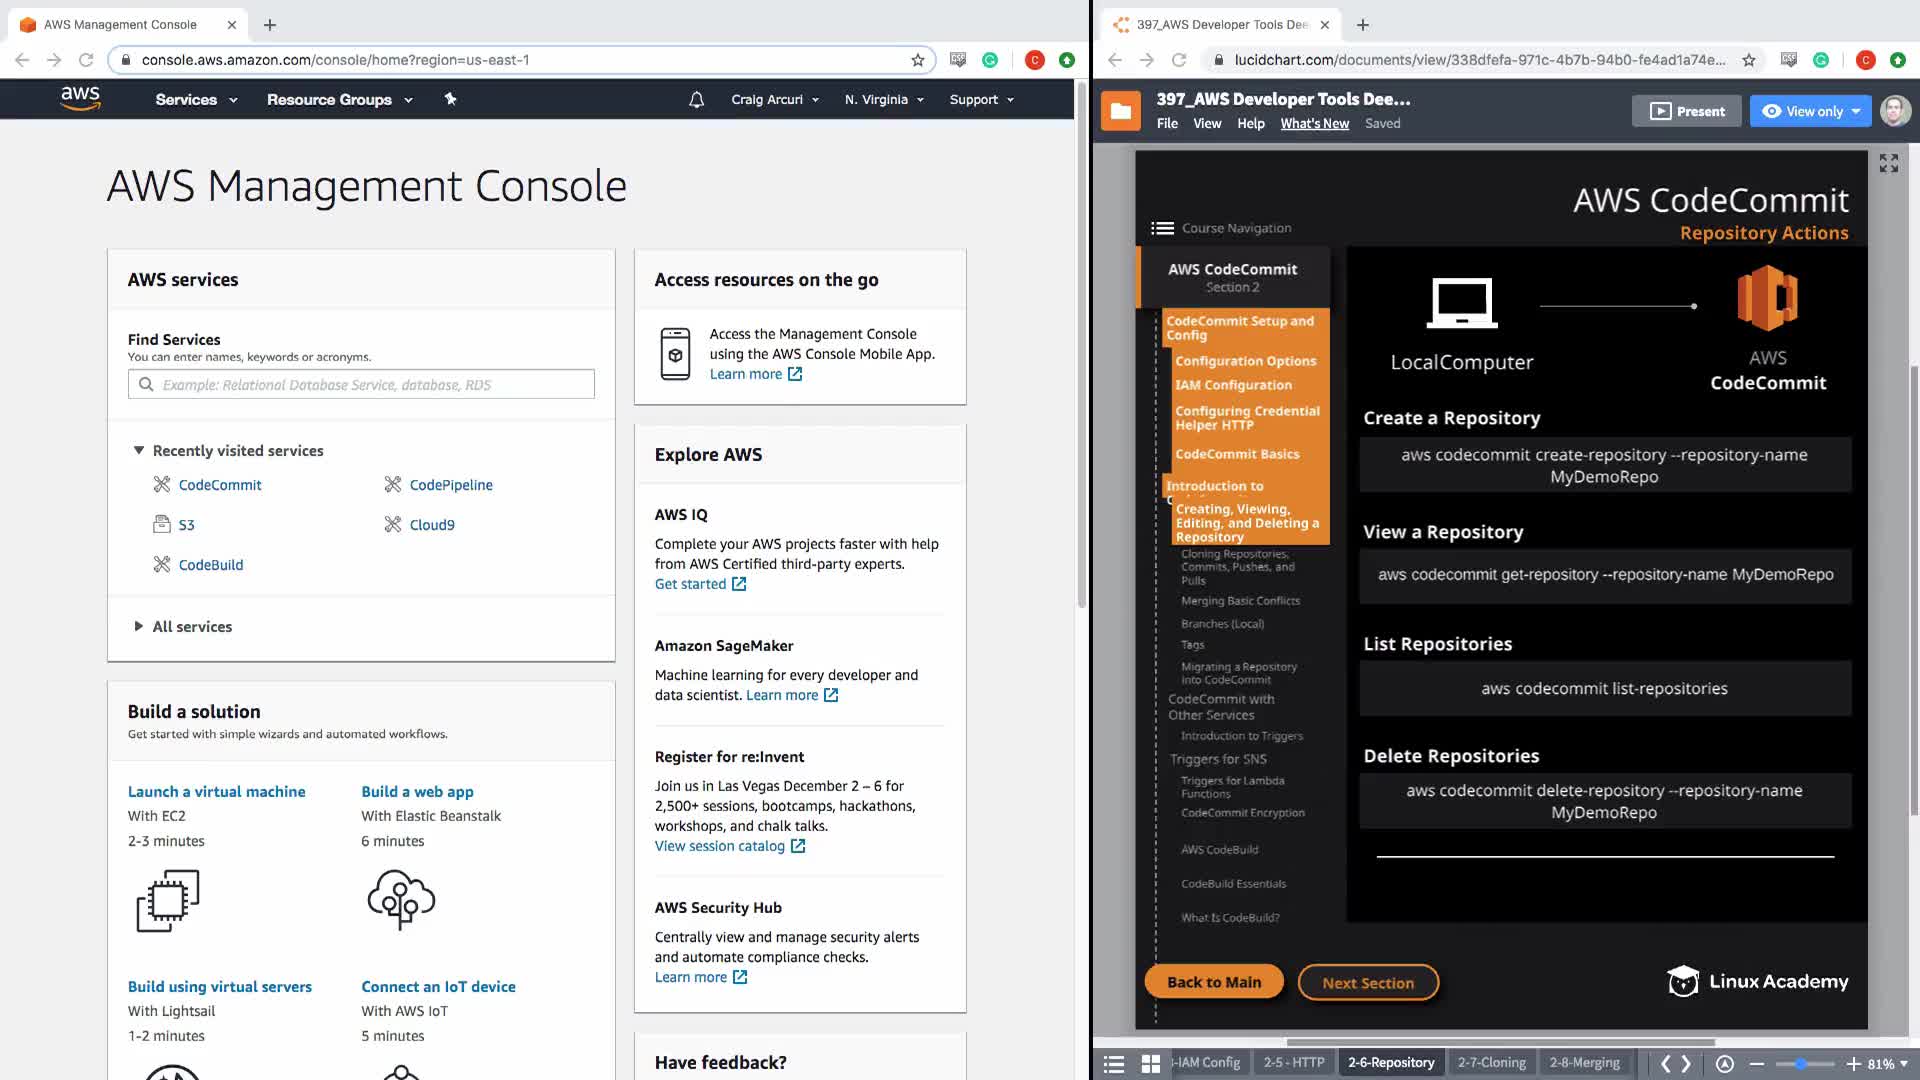Screen dimensions: 1920x1080
Task: Go to next page arrow in bottom bar
Action: click(1686, 1063)
